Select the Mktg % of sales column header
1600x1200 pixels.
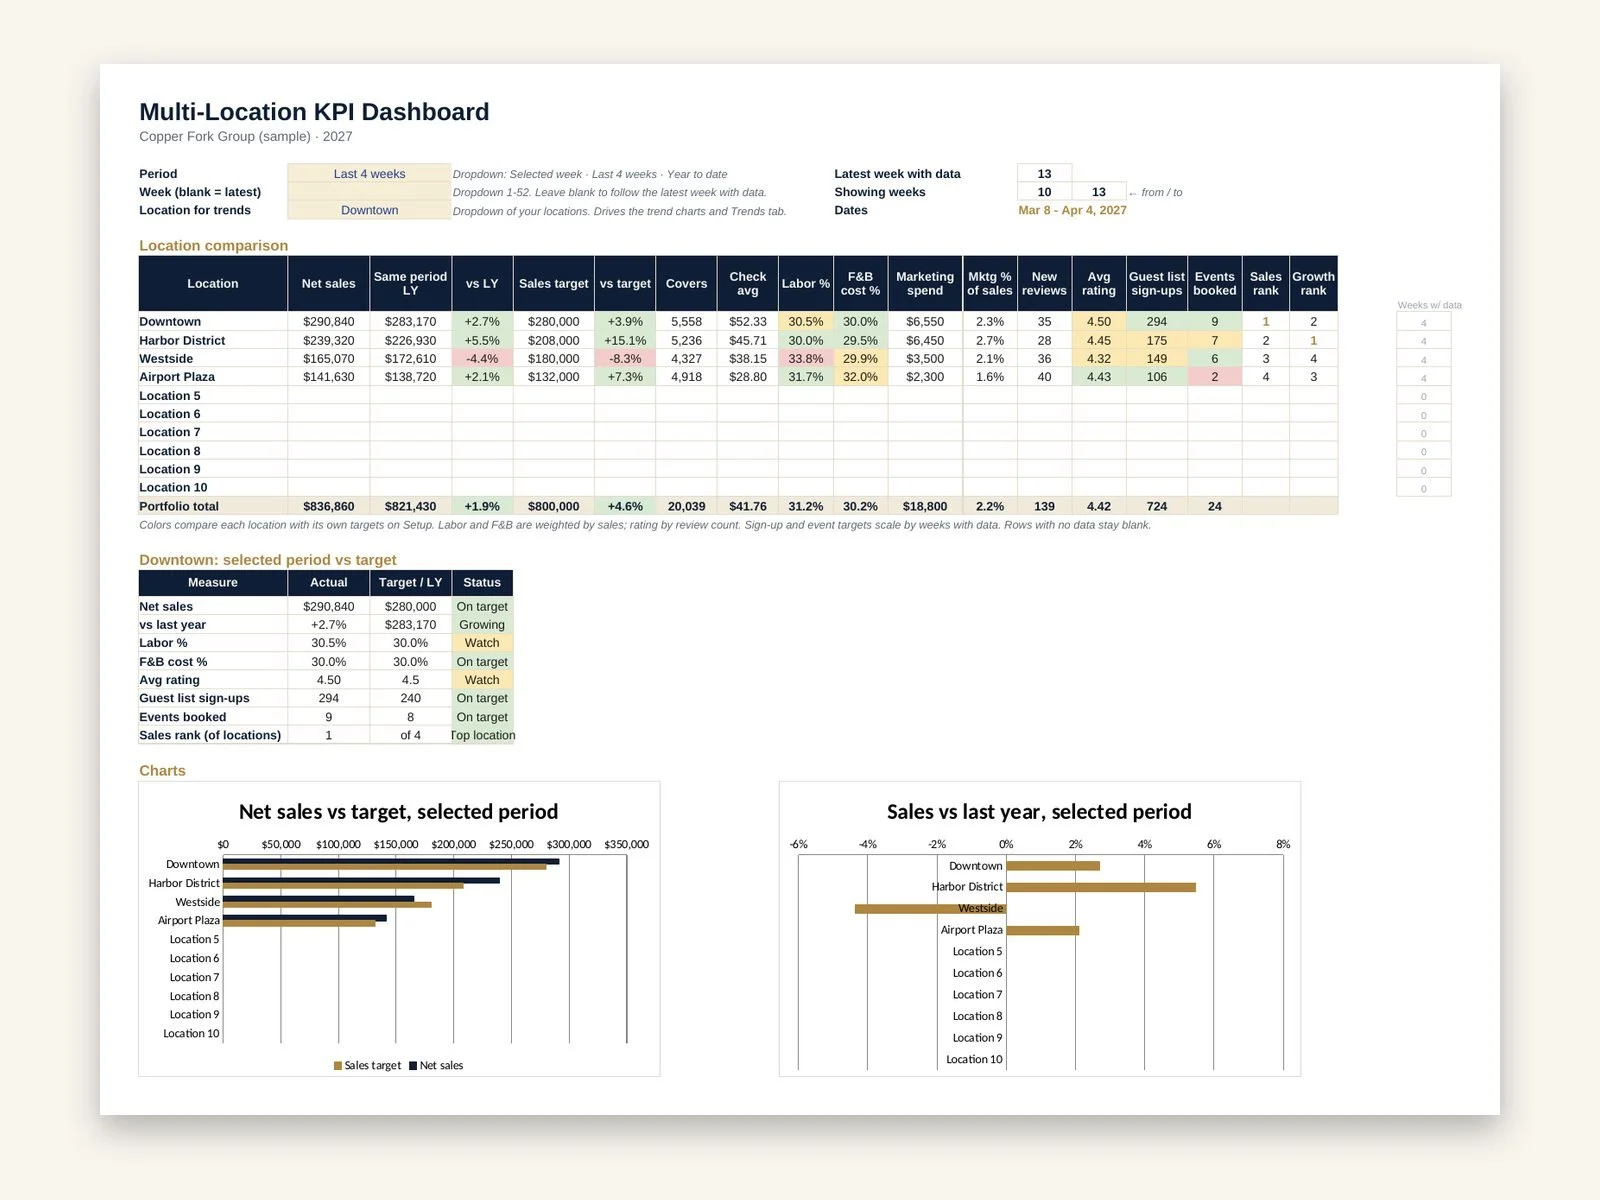click(990, 284)
